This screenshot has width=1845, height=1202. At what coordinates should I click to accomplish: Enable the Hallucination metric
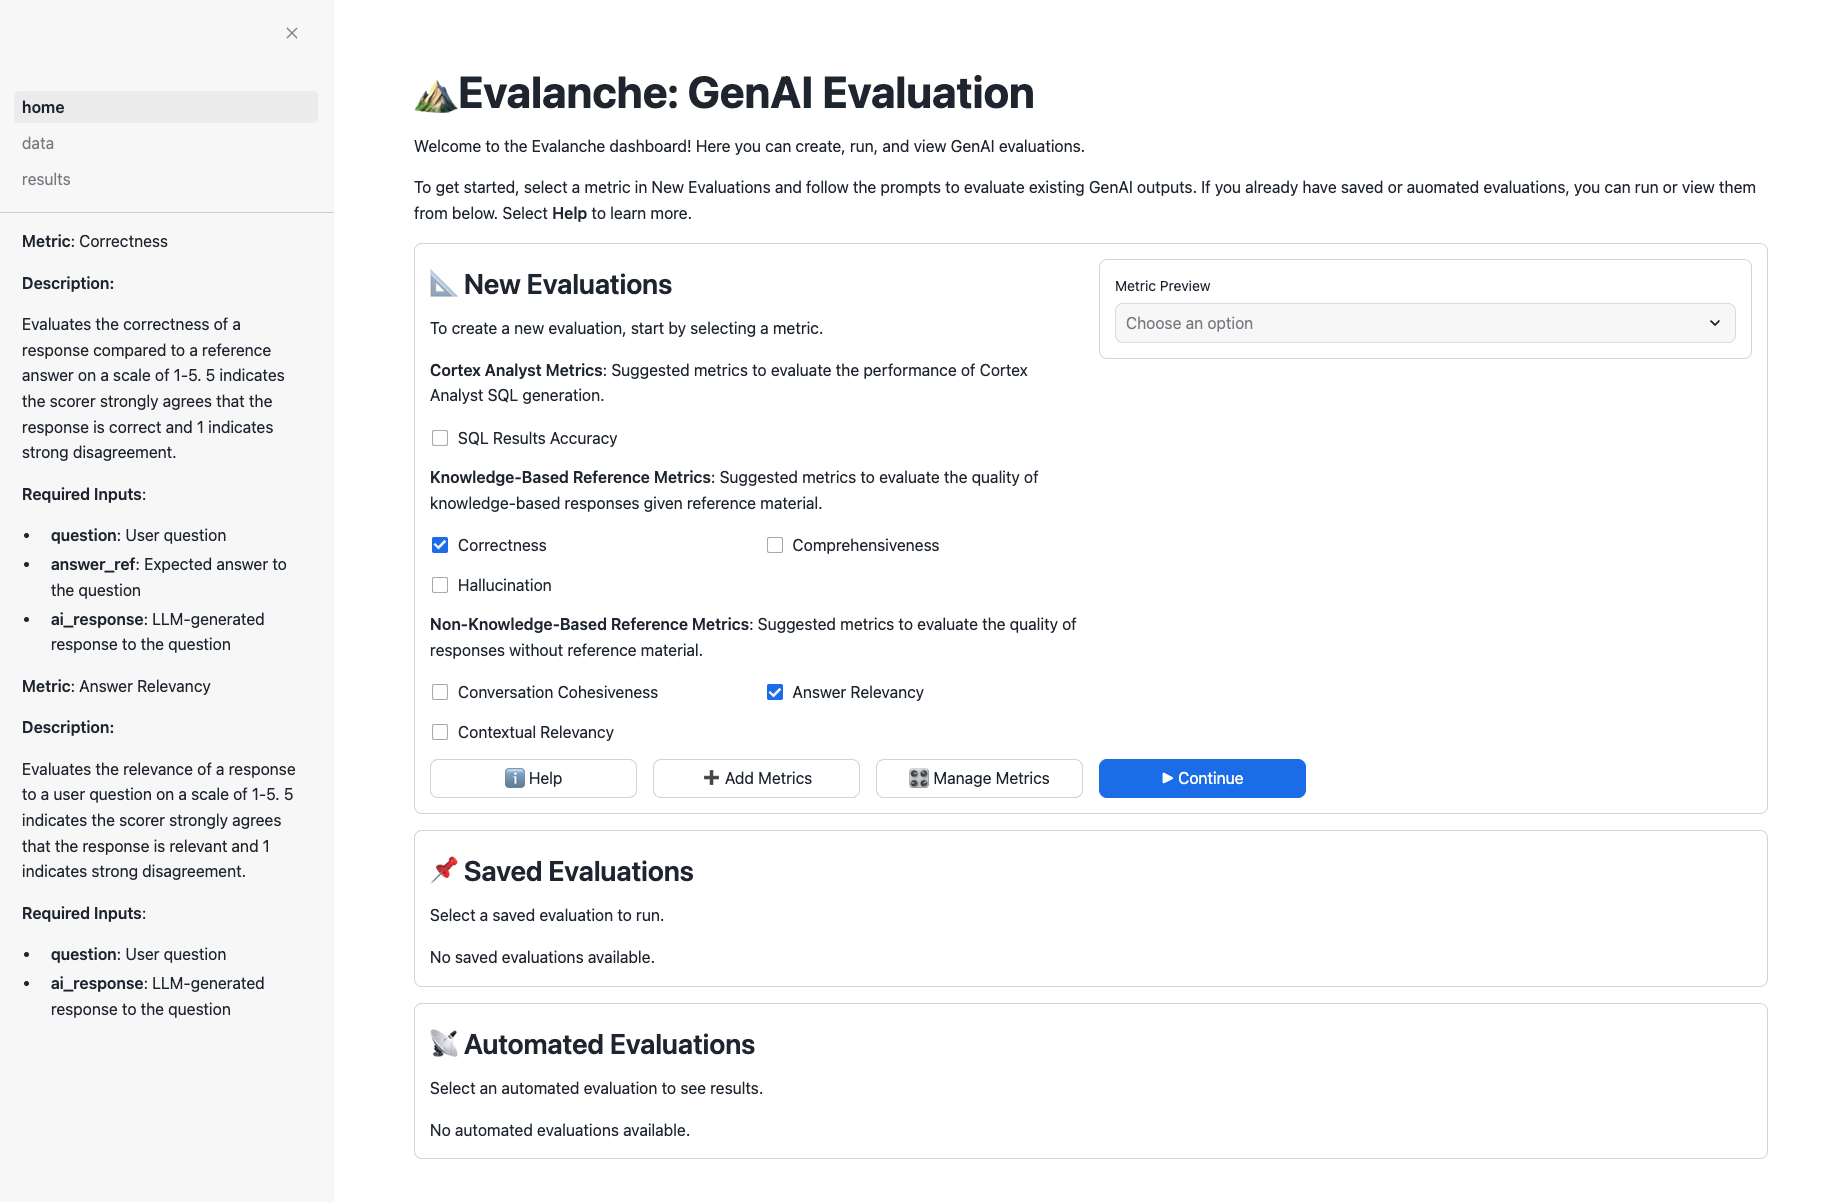click(440, 585)
